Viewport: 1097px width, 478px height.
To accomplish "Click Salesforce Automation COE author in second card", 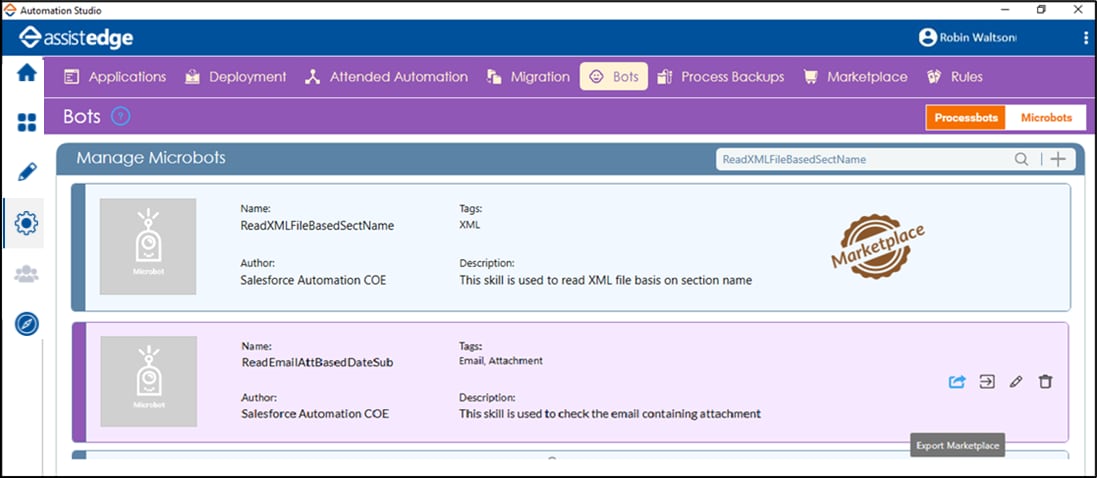I will pyautogui.click(x=315, y=414).
